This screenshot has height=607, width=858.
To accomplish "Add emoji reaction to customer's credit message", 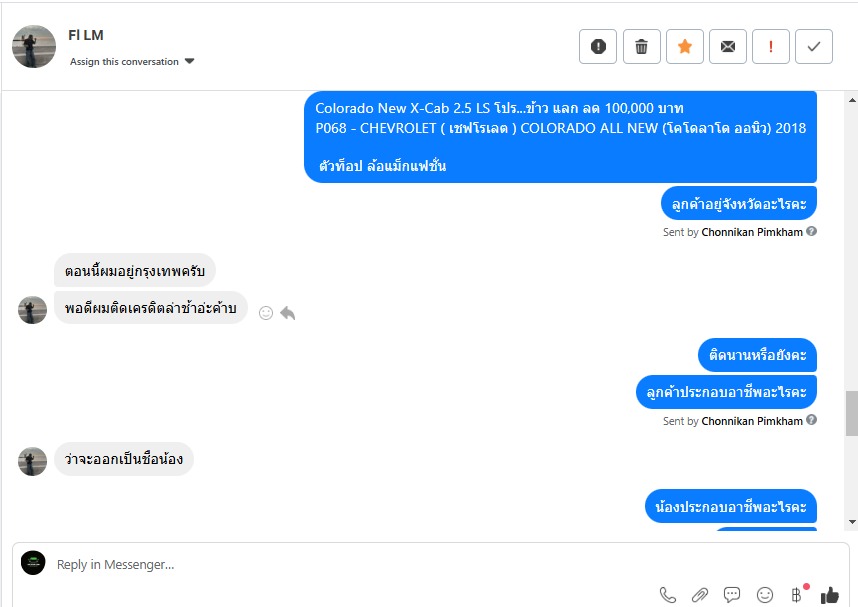I will pyautogui.click(x=266, y=313).
